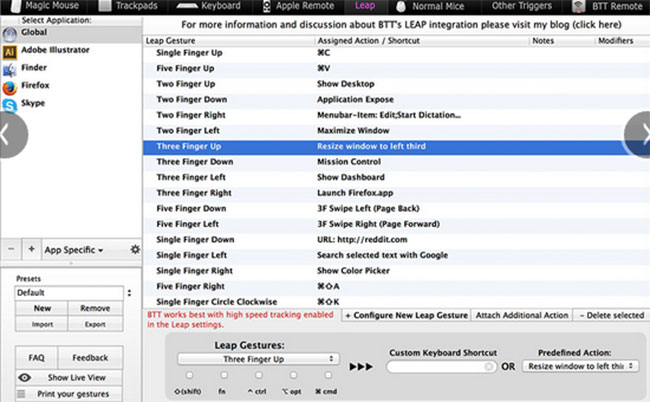Pick the Skype icon in application list
Screen dimensions: 650x402
click(10, 105)
